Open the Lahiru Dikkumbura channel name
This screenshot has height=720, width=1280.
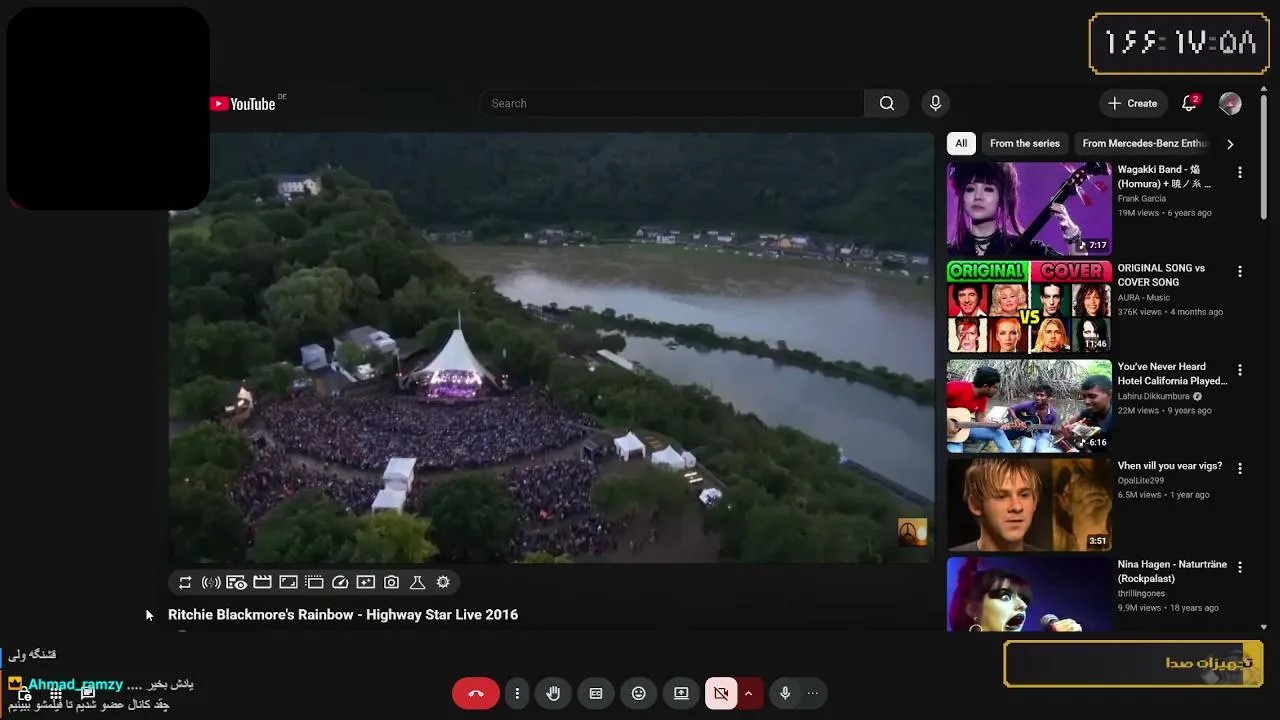(x=1154, y=396)
